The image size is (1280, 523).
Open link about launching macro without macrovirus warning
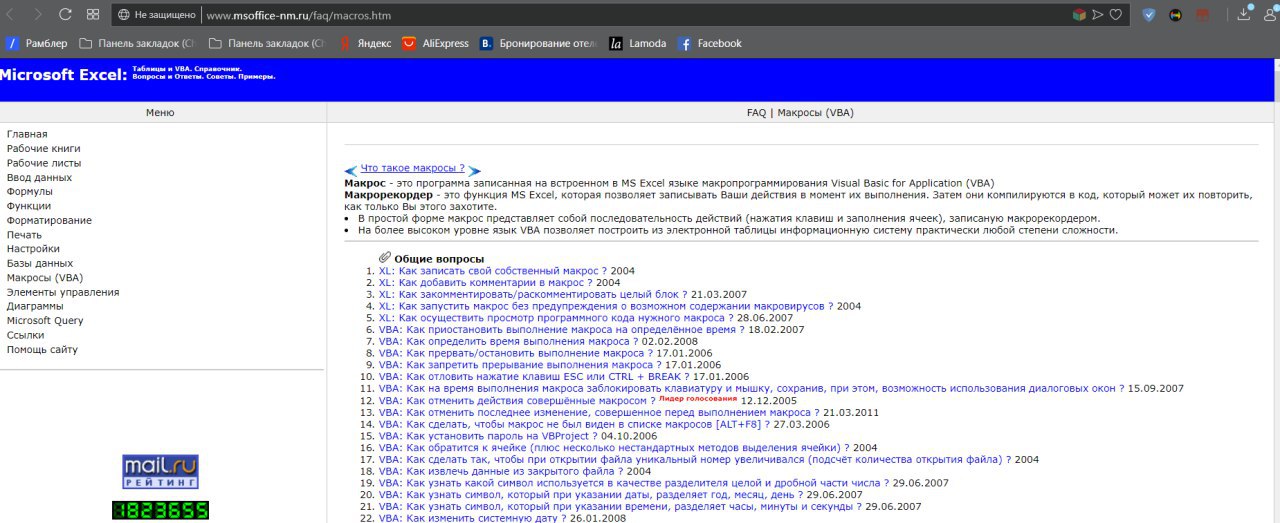point(606,306)
